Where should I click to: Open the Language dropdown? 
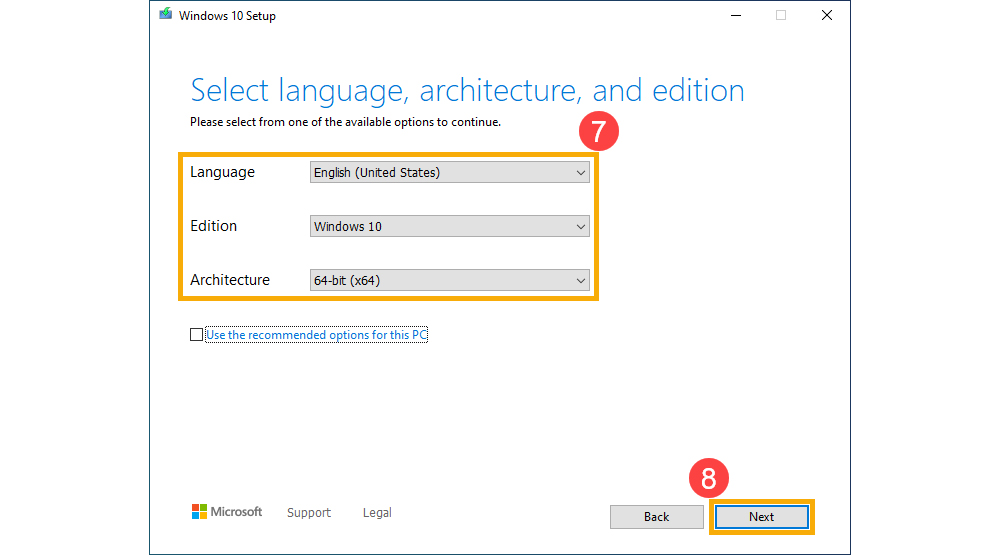pyautogui.click(x=450, y=172)
